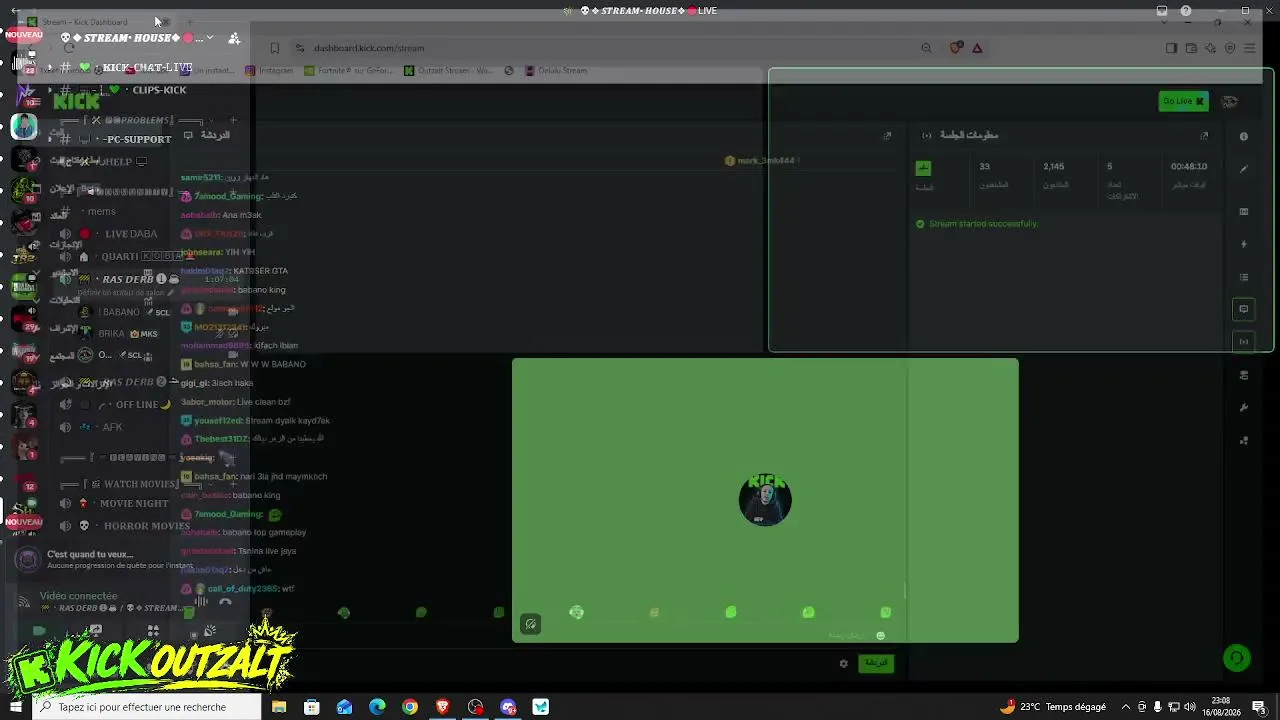
Task: Click the green Go Live button
Action: click(x=1183, y=101)
